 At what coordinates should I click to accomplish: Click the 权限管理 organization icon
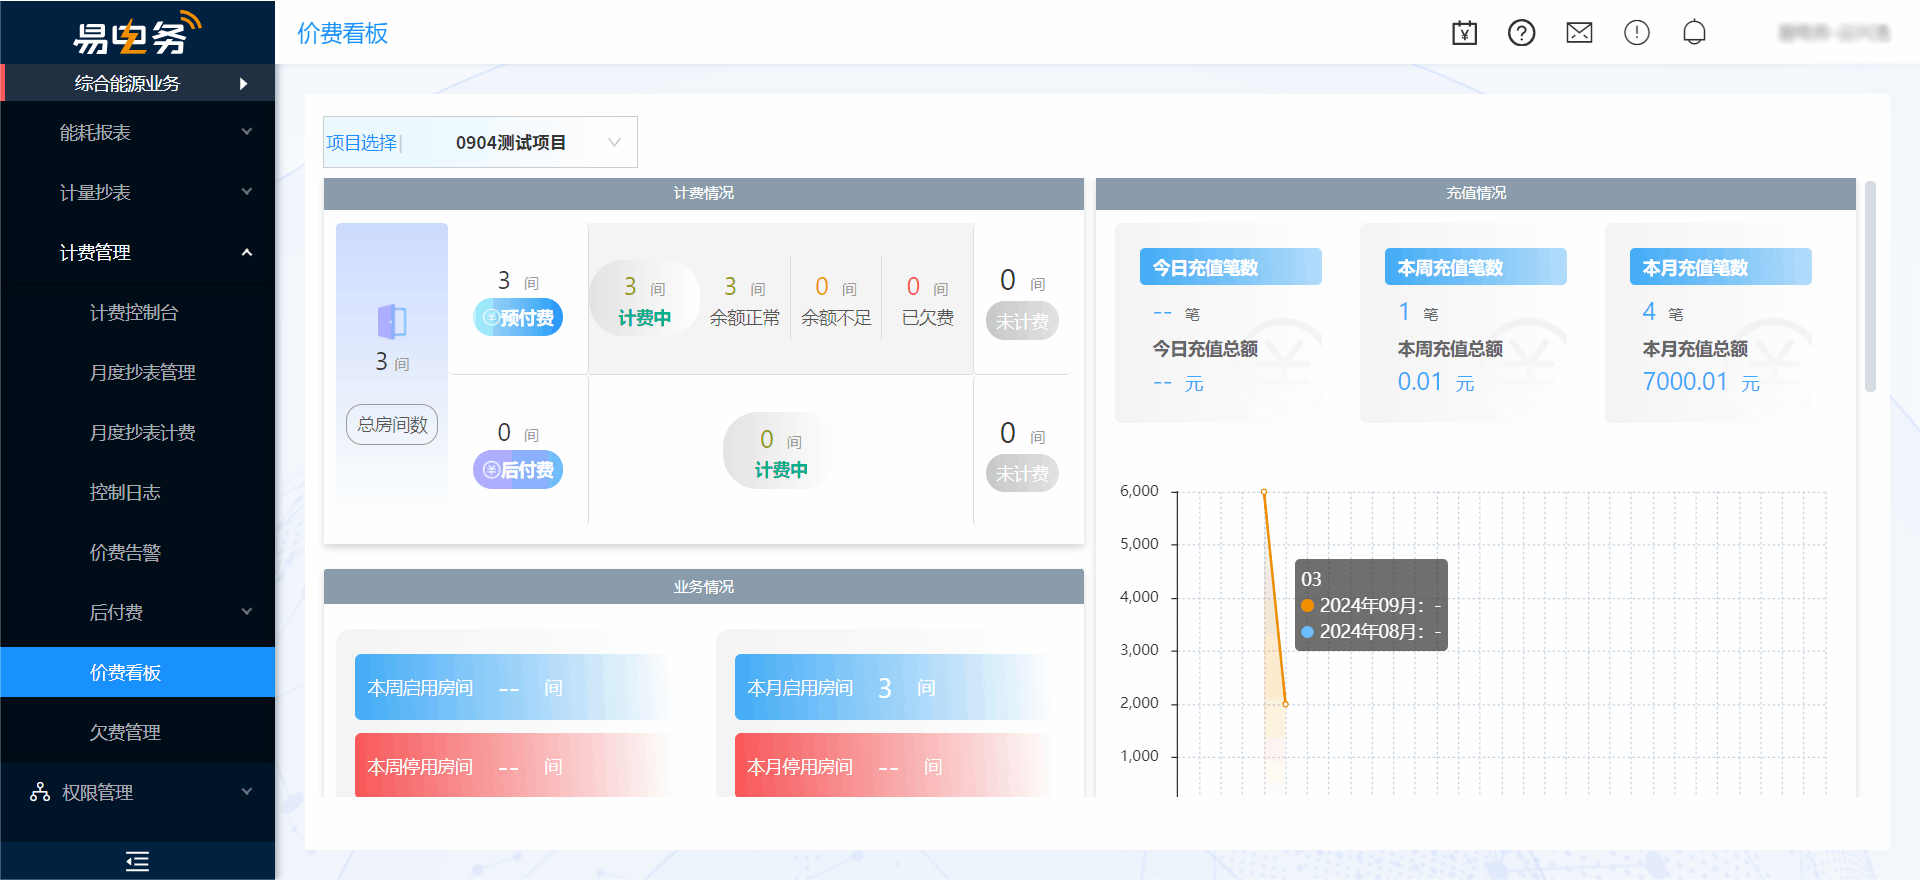click(x=40, y=792)
